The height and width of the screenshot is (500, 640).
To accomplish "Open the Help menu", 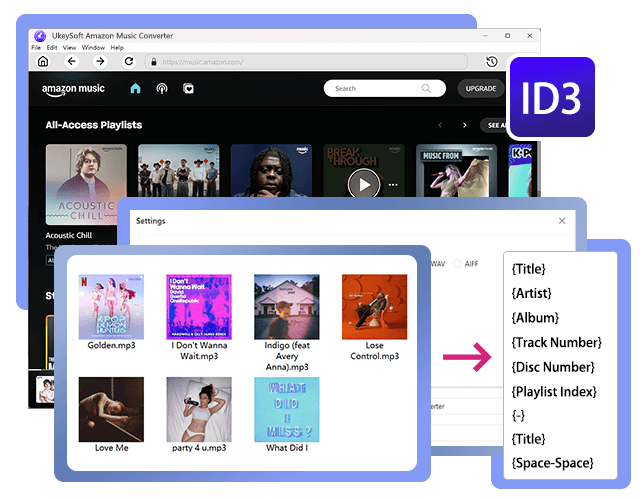I will [117, 48].
